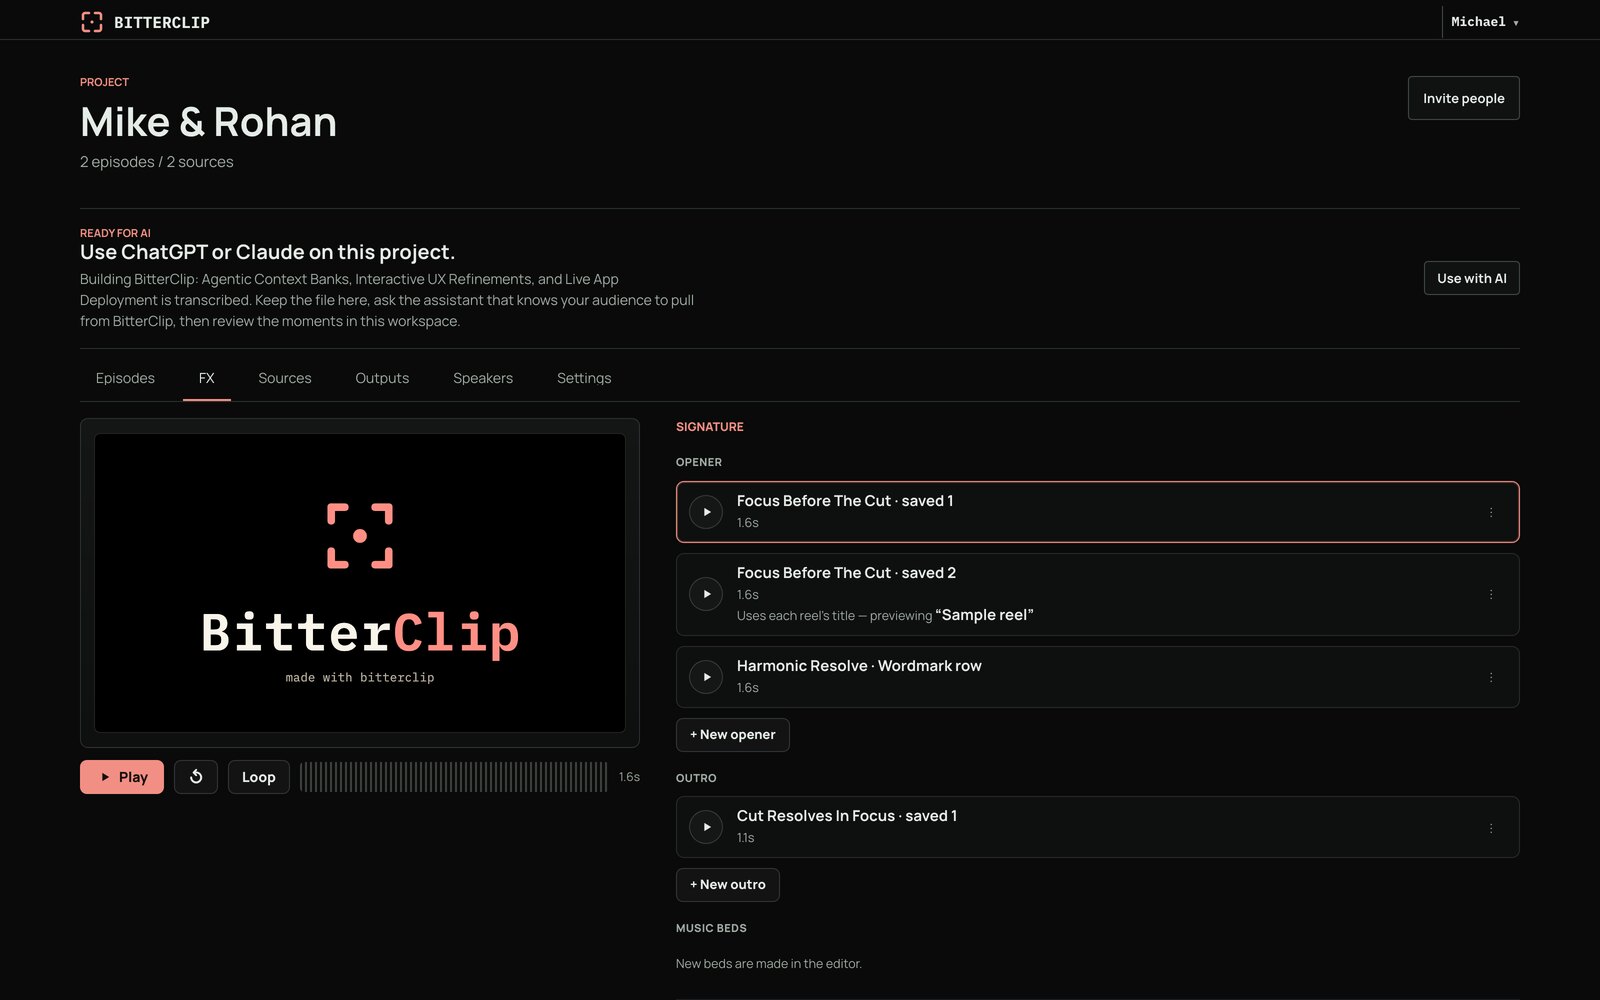This screenshot has height=1000, width=1600.
Task: Select the Focus Before The Cut saved 1 title
Action: coord(845,501)
